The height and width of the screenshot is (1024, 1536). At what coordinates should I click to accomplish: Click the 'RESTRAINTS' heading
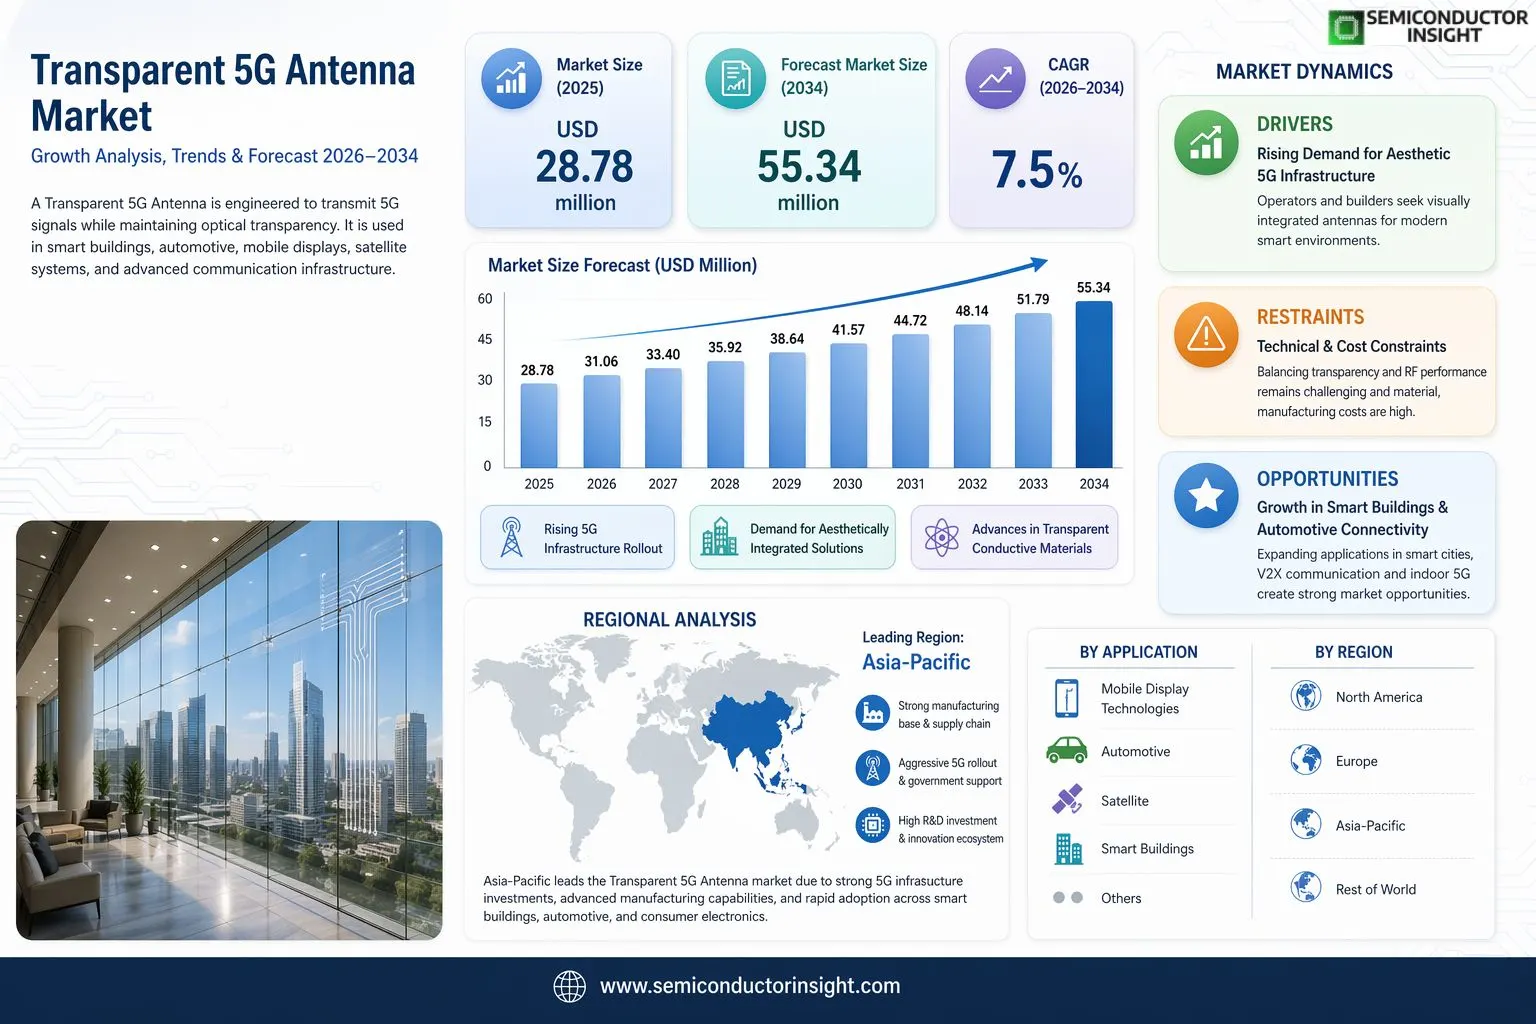(x=1310, y=317)
